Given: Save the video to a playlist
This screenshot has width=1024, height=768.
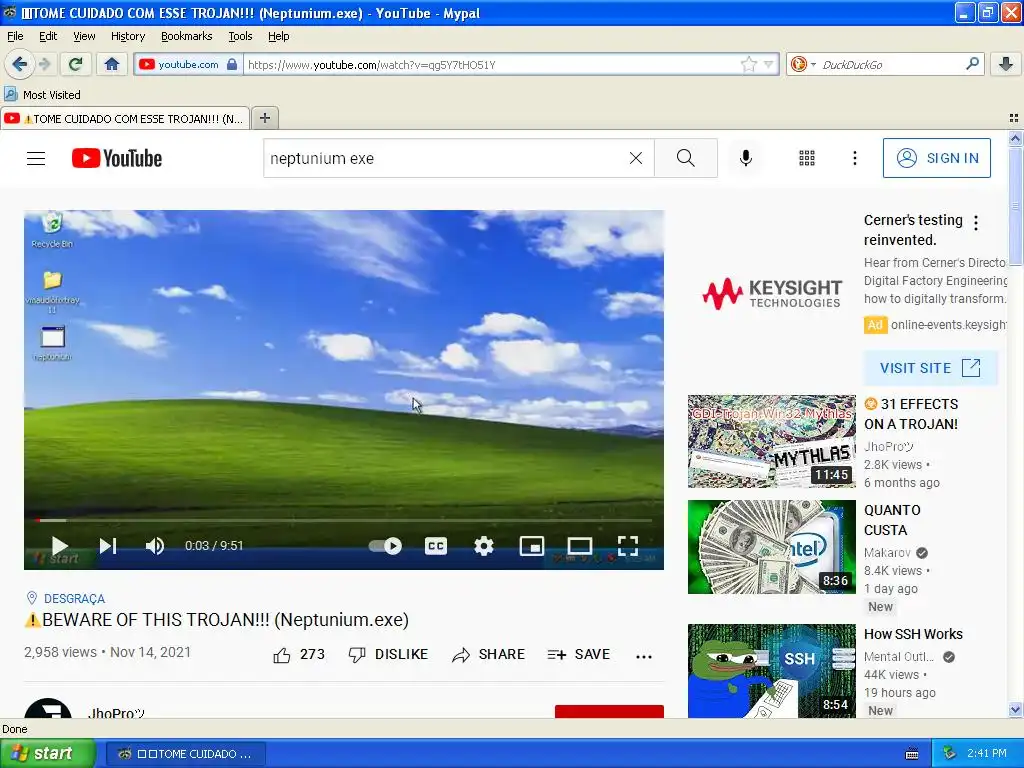Looking at the screenshot, I should 579,654.
